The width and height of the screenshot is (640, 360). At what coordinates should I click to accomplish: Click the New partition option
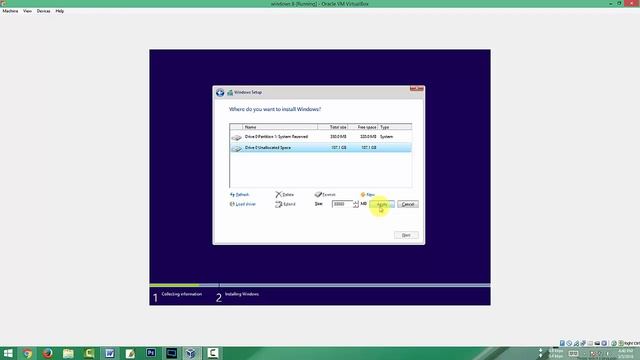[370, 195]
